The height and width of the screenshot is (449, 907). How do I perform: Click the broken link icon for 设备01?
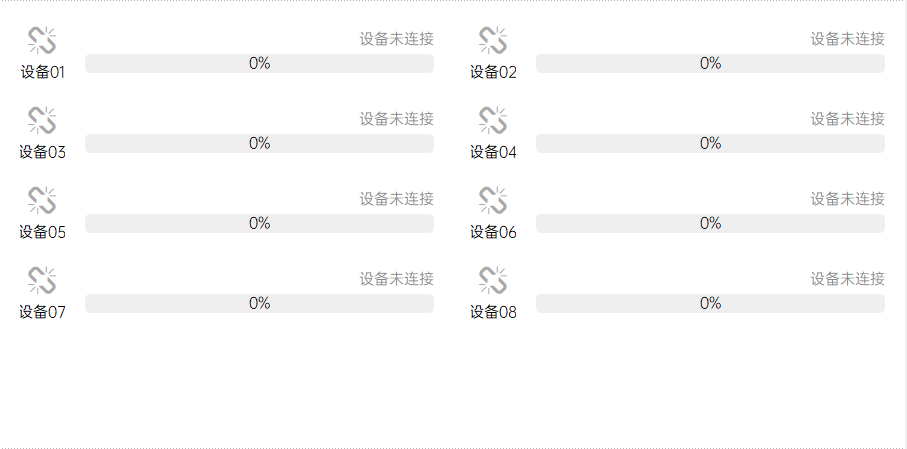[x=42, y=41]
